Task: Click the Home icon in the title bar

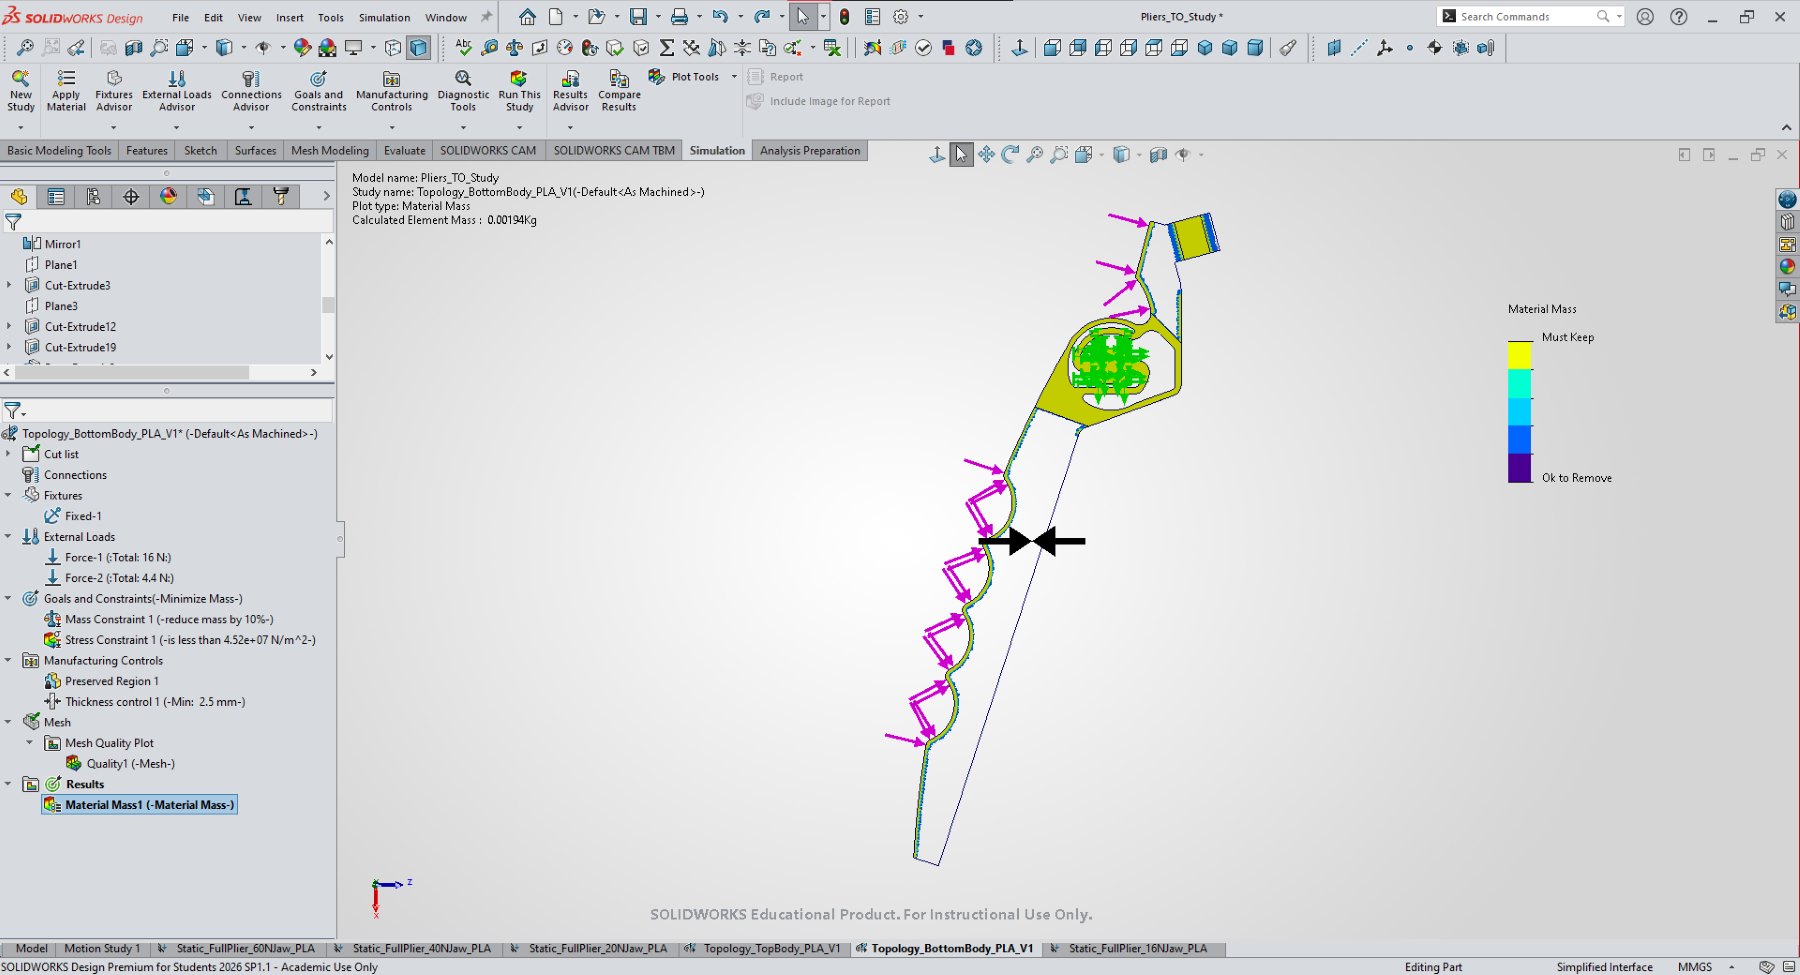Action: (x=527, y=17)
